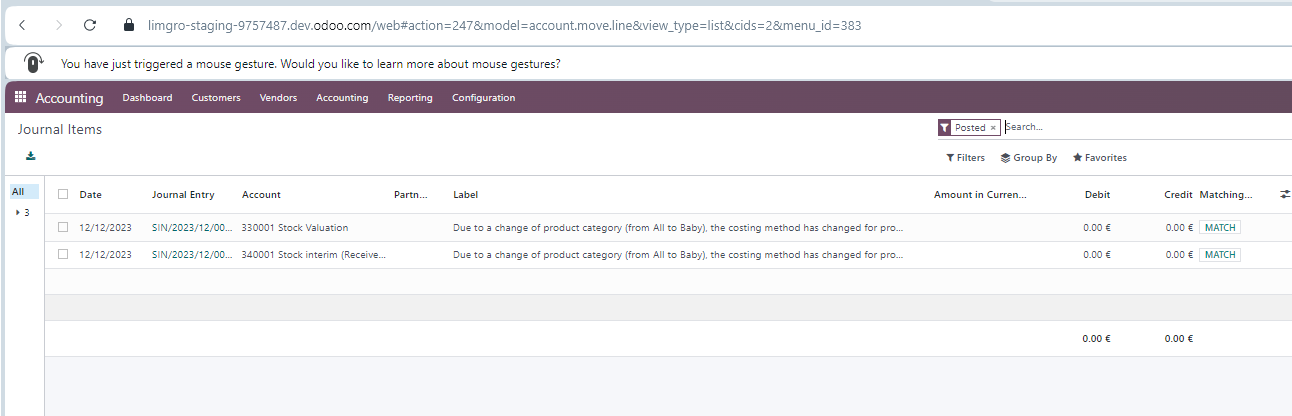The width and height of the screenshot is (1292, 416).
Task: Open the Group By dropdown
Action: click(x=1029, y=158)
